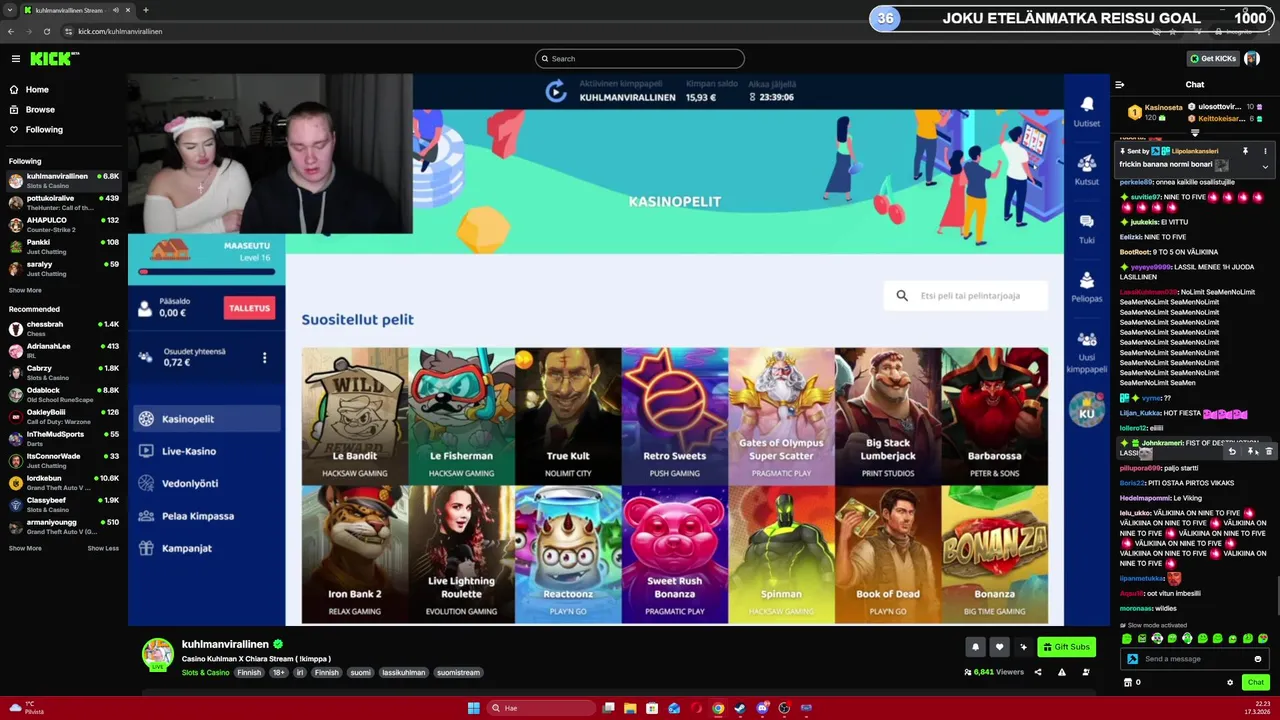Share the stream using share icon
The image size is (1280, 720).
1038,672
